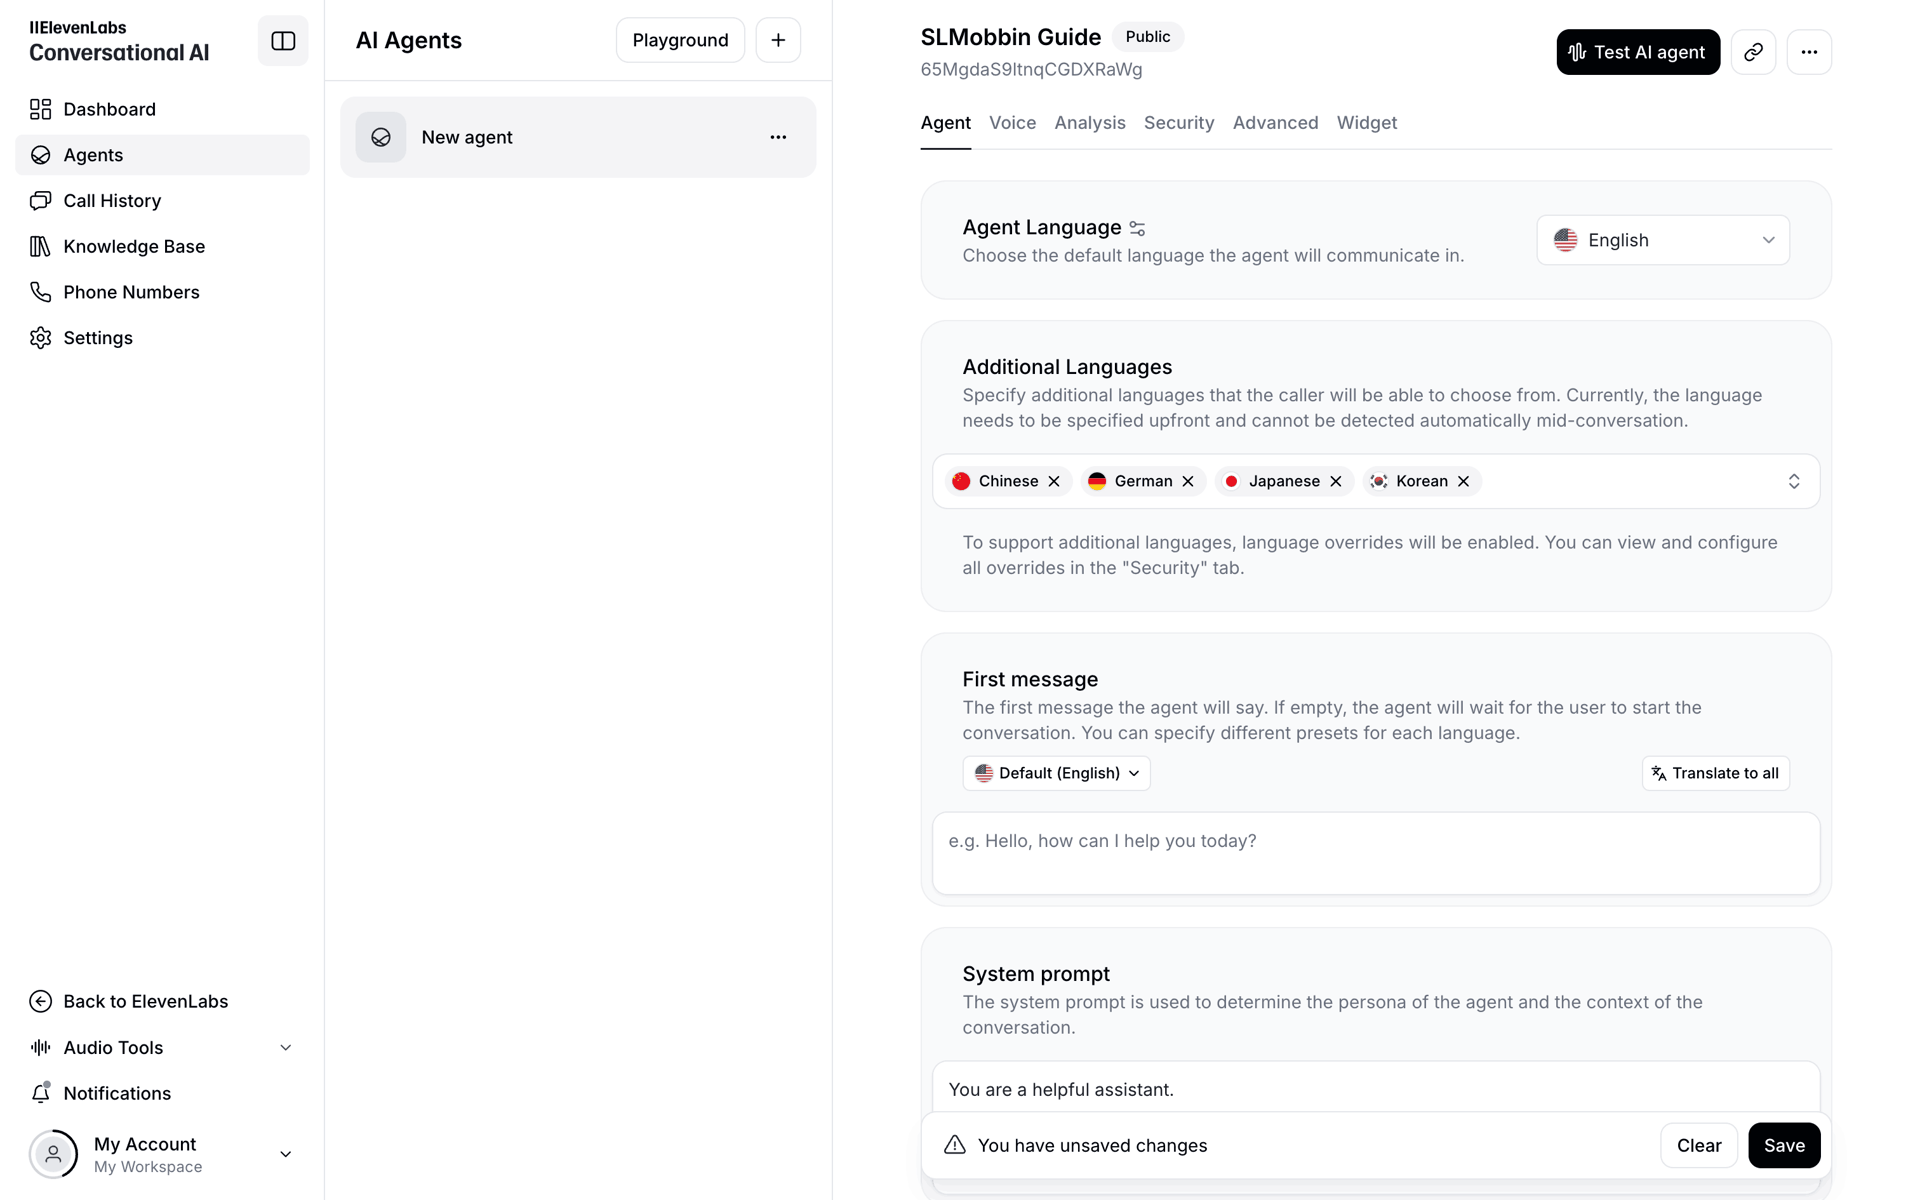The image size is (1920, 1200).
Task: Click the Public badge next to agent name
Action: 1147,37
